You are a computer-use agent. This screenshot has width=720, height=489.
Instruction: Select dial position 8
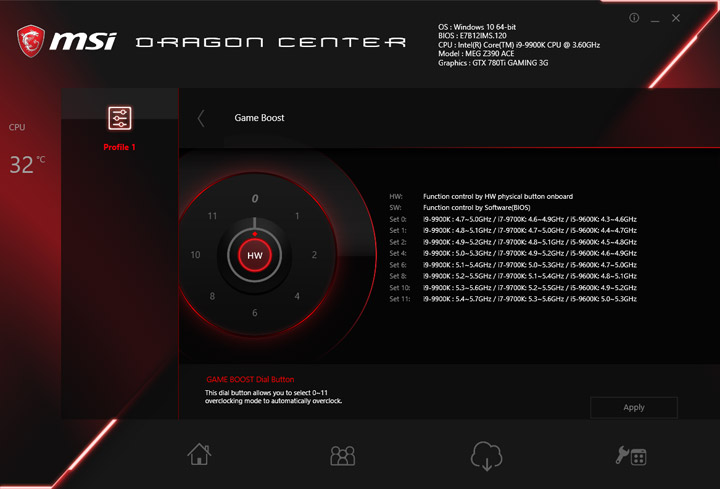pyautogui.click(x=212, y=296)
